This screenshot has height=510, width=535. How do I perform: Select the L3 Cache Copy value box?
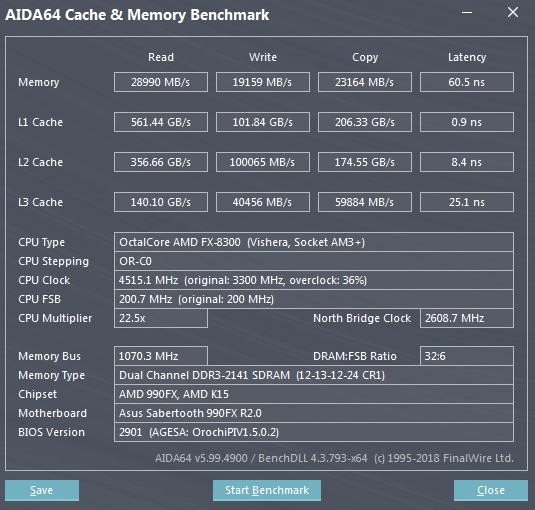coord(365,202)
